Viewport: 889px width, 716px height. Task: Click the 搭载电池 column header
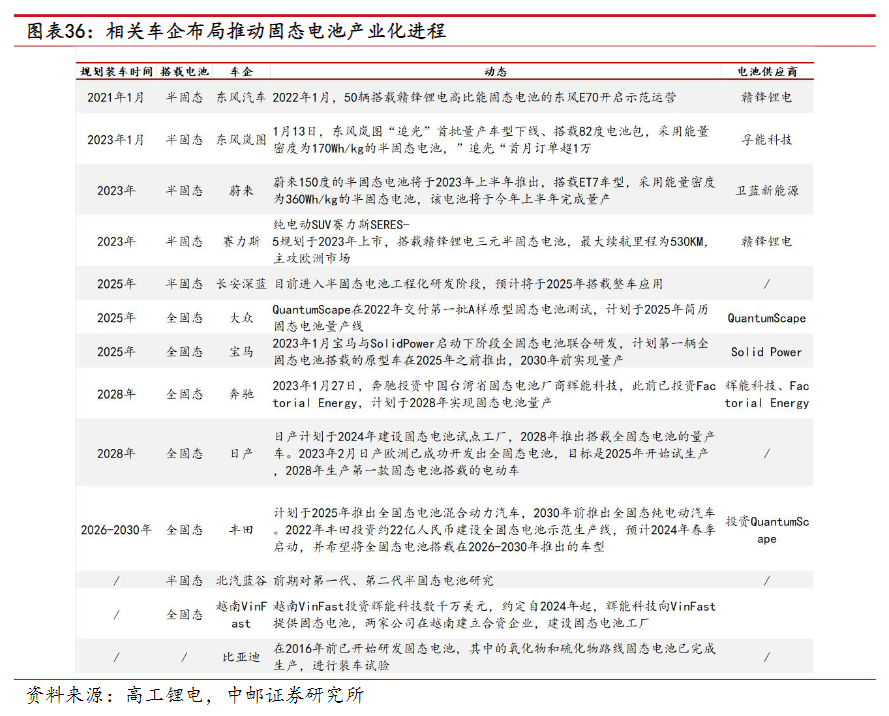[184, 72]
